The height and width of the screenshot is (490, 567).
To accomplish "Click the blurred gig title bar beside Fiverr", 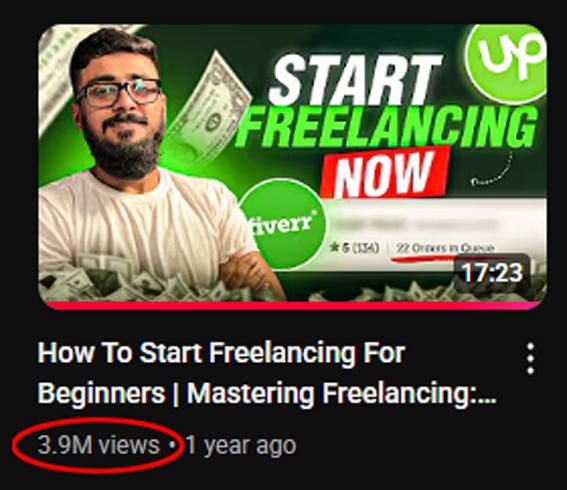I will tap(412, 223).
